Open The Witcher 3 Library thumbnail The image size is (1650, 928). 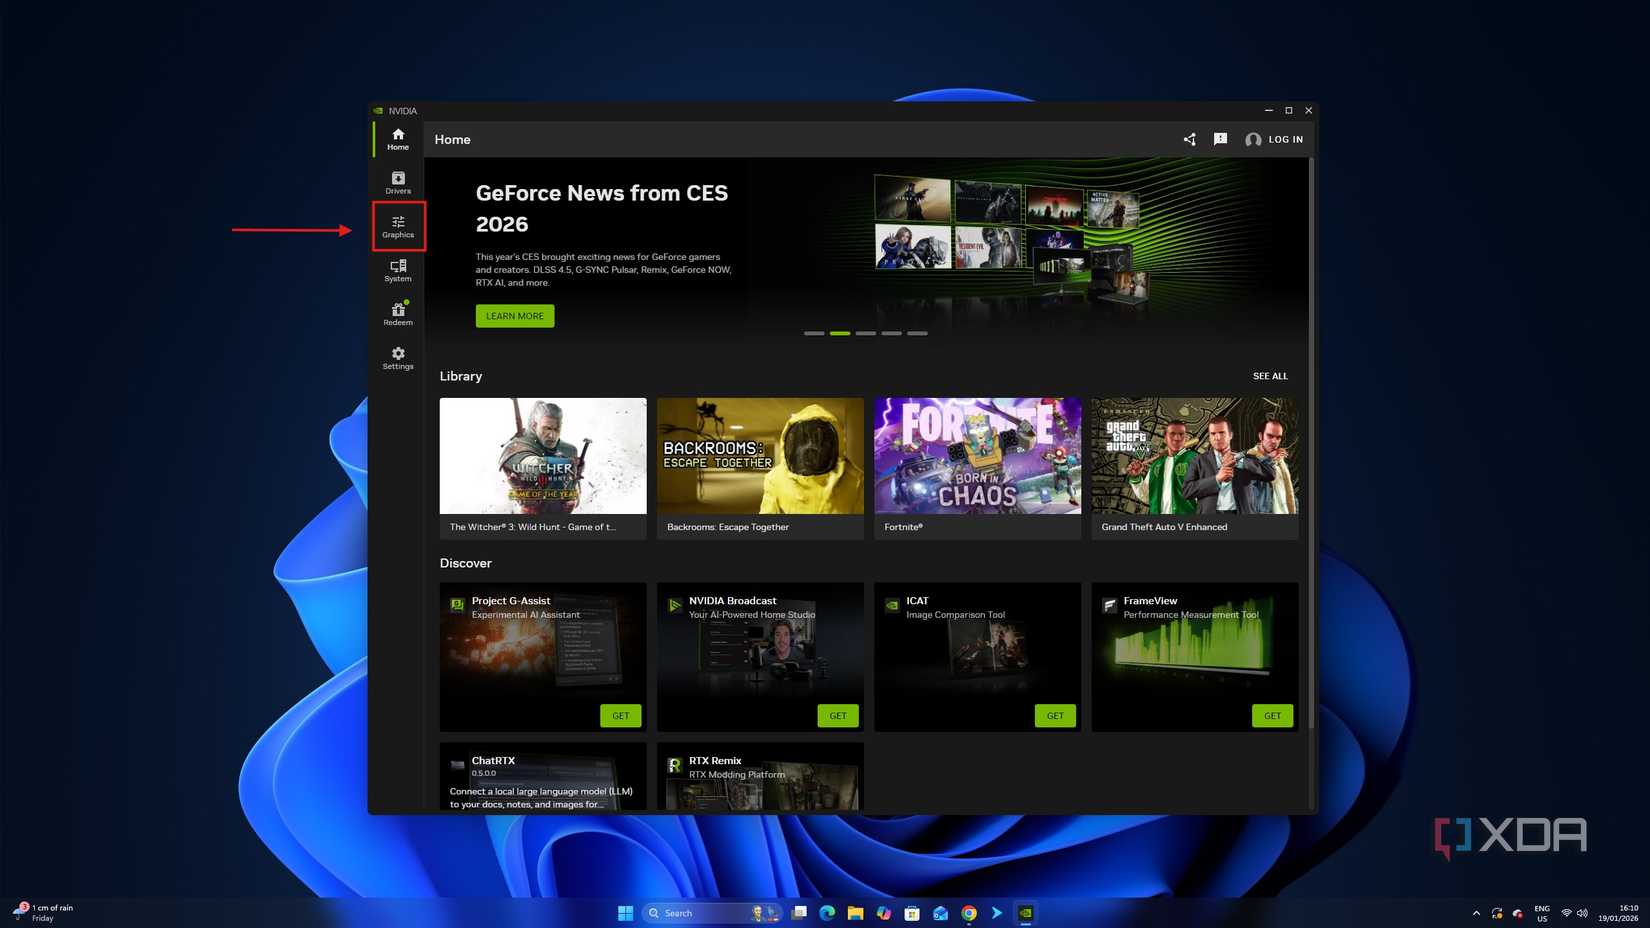[542, 456]
